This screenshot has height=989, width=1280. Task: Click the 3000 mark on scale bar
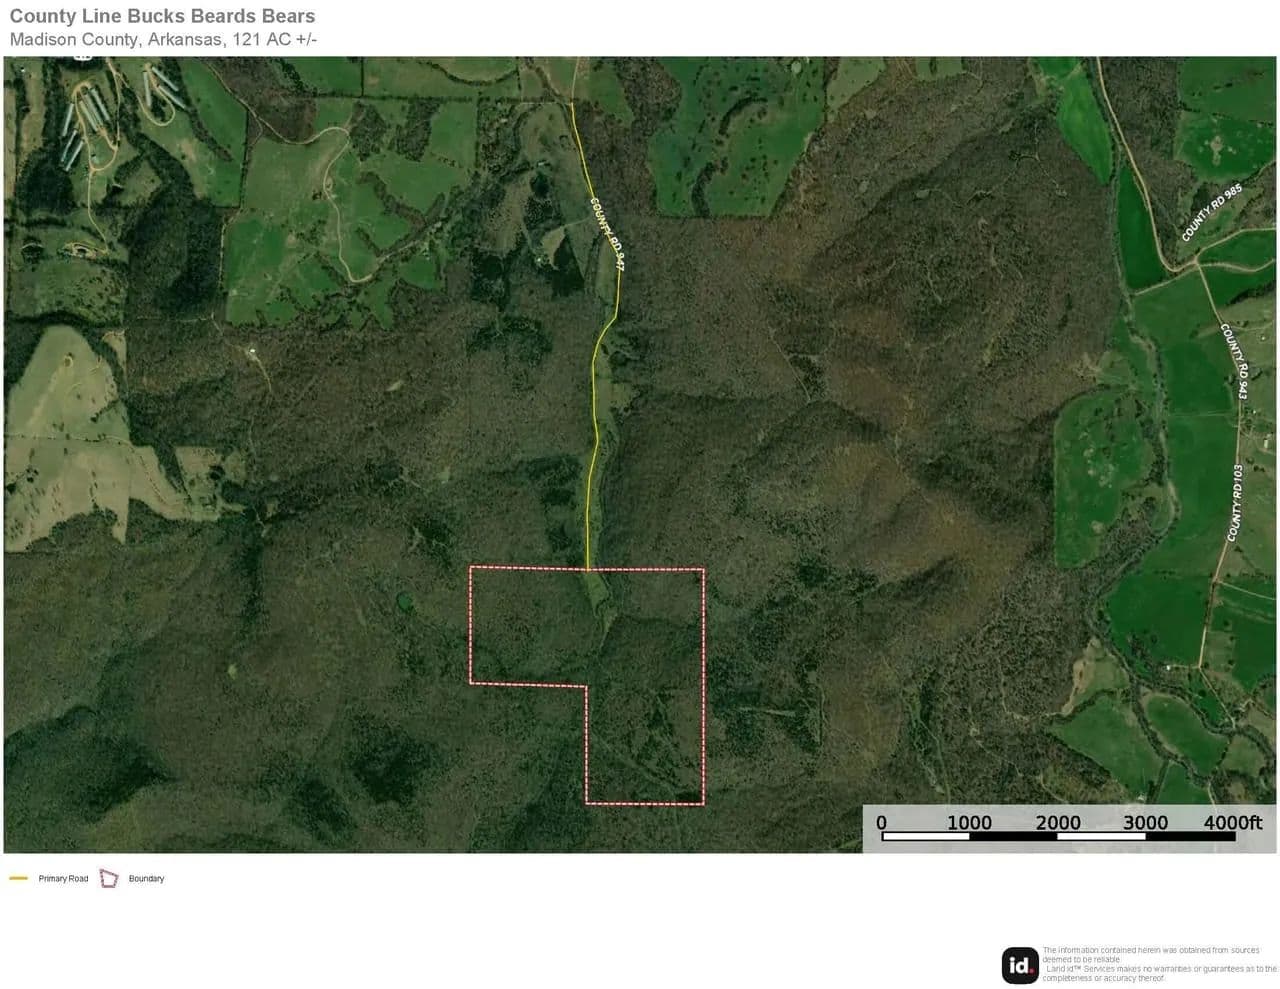pyautogui.click(x=1145, y=823)
